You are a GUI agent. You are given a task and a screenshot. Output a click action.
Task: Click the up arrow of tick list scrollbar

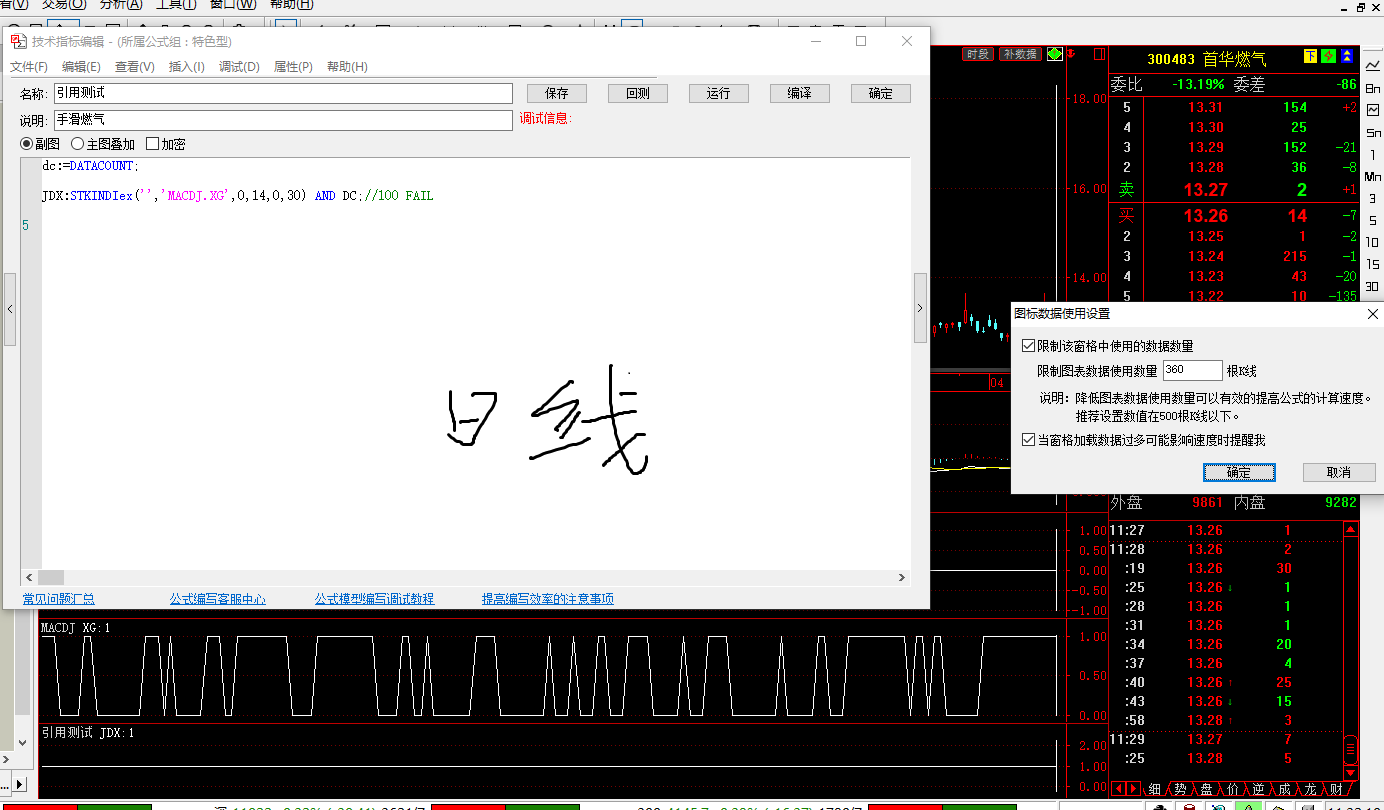[x=1351, y=529]
